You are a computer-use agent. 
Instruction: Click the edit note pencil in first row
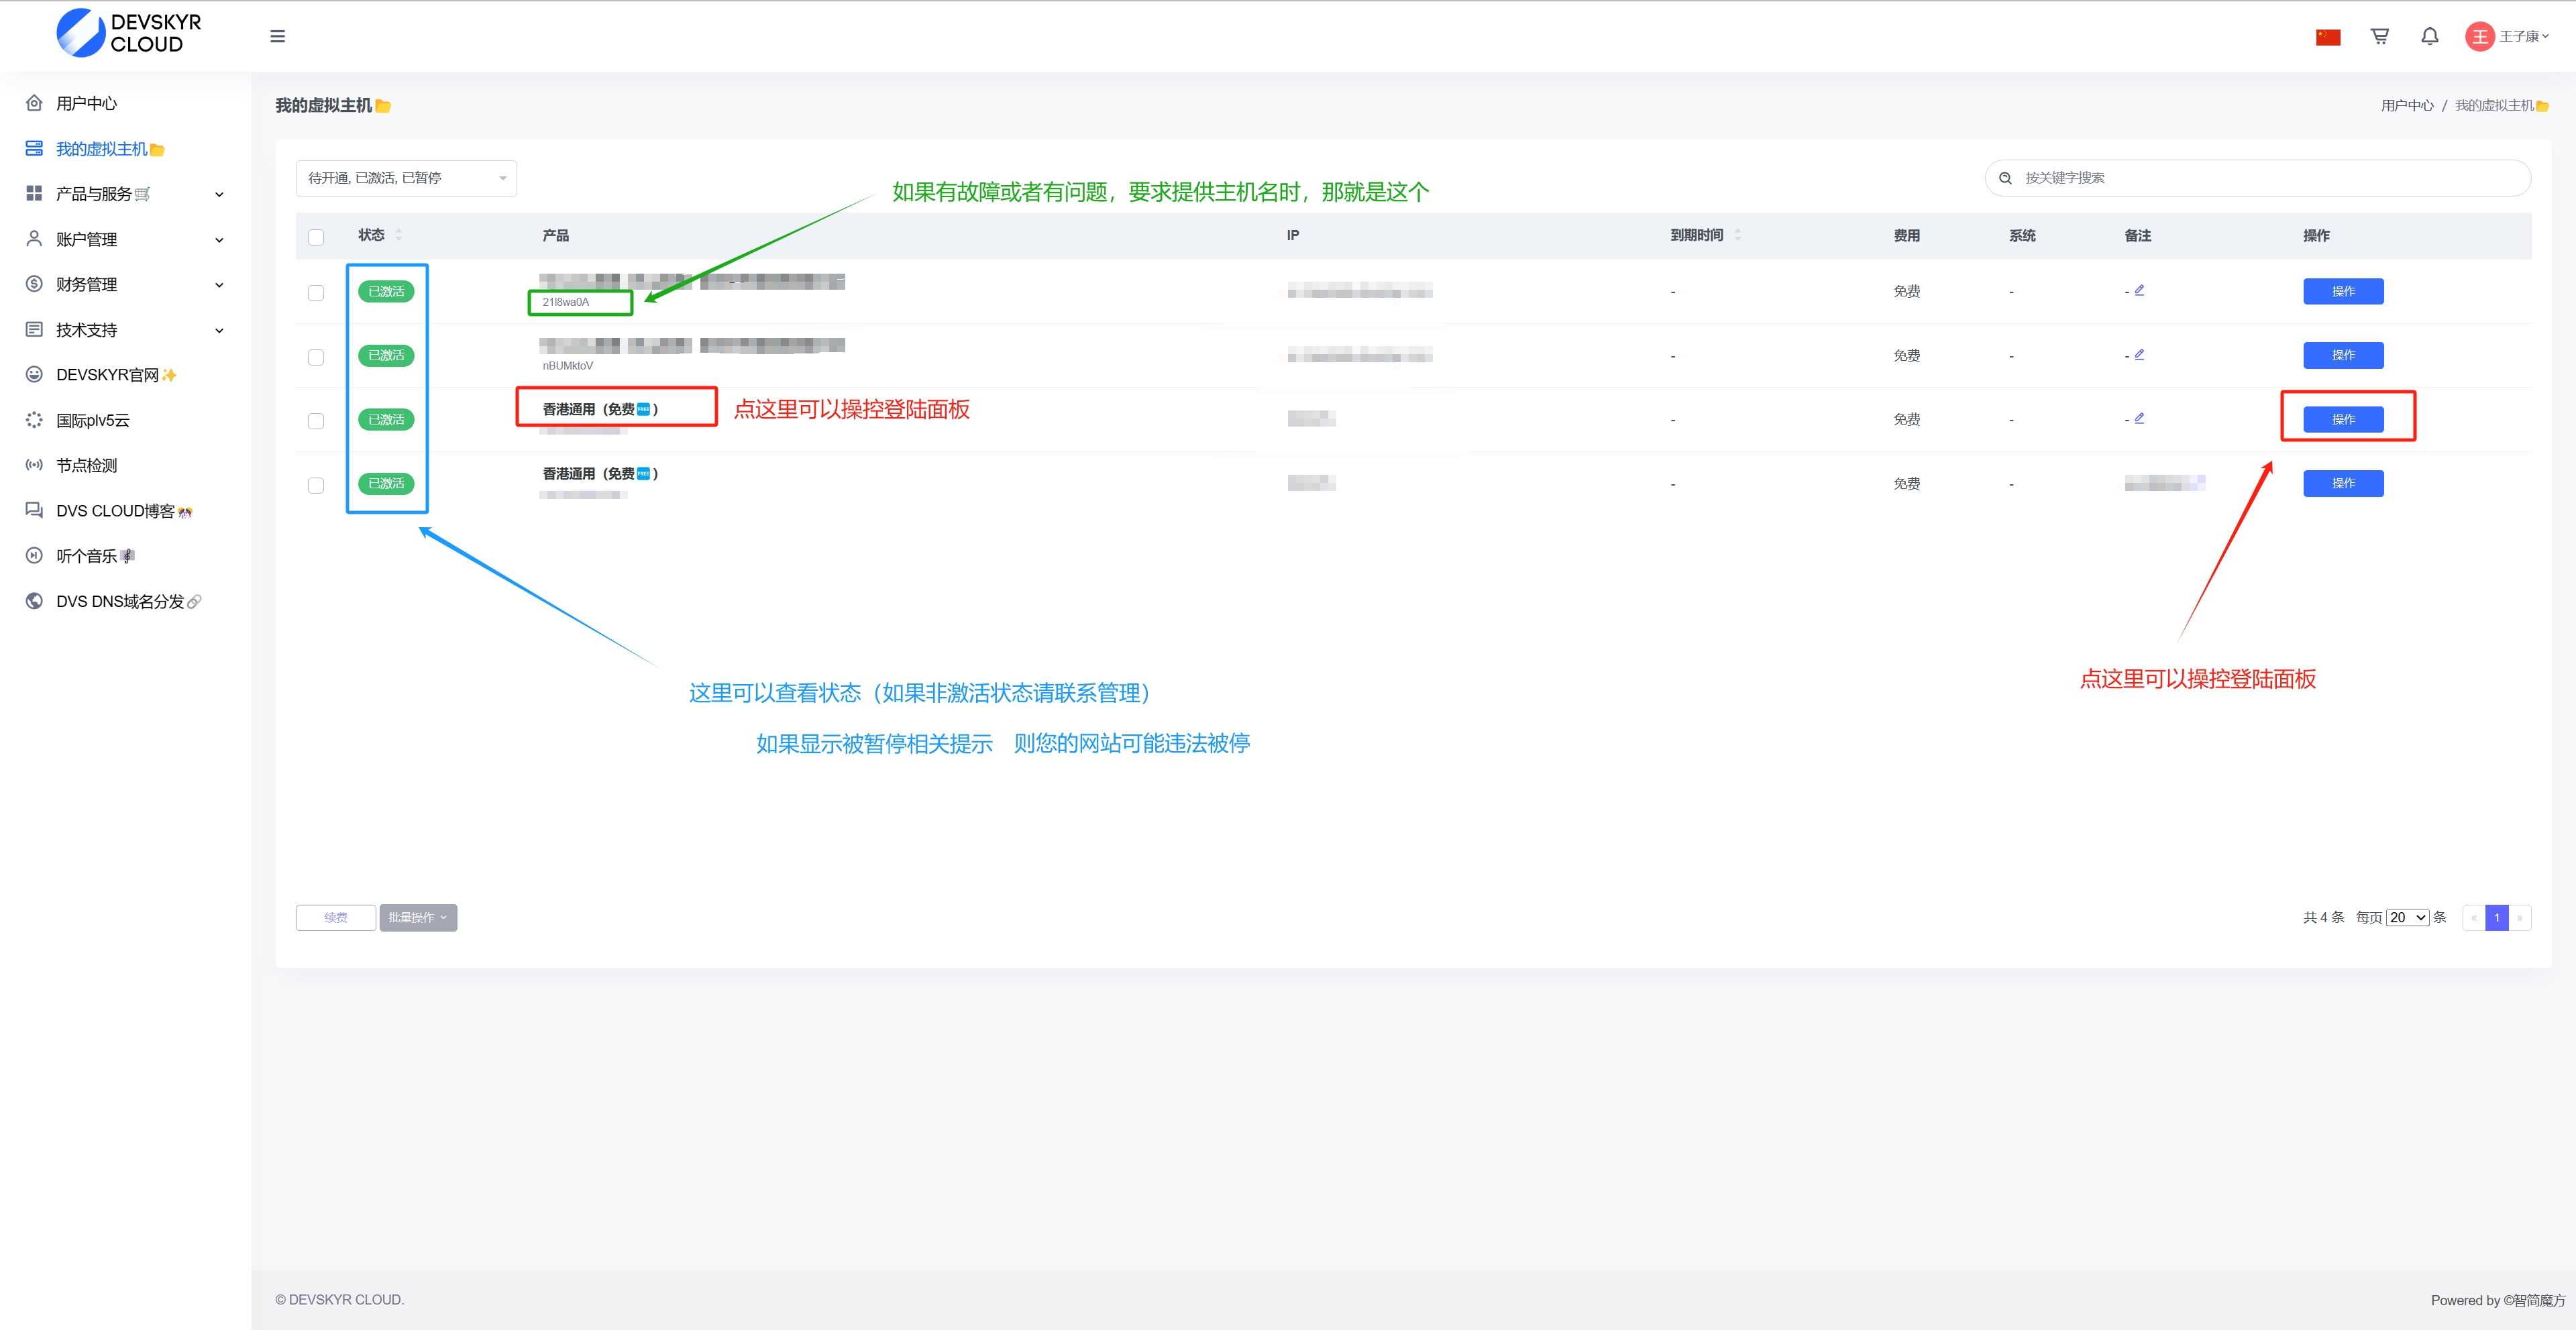point(2139,290)
